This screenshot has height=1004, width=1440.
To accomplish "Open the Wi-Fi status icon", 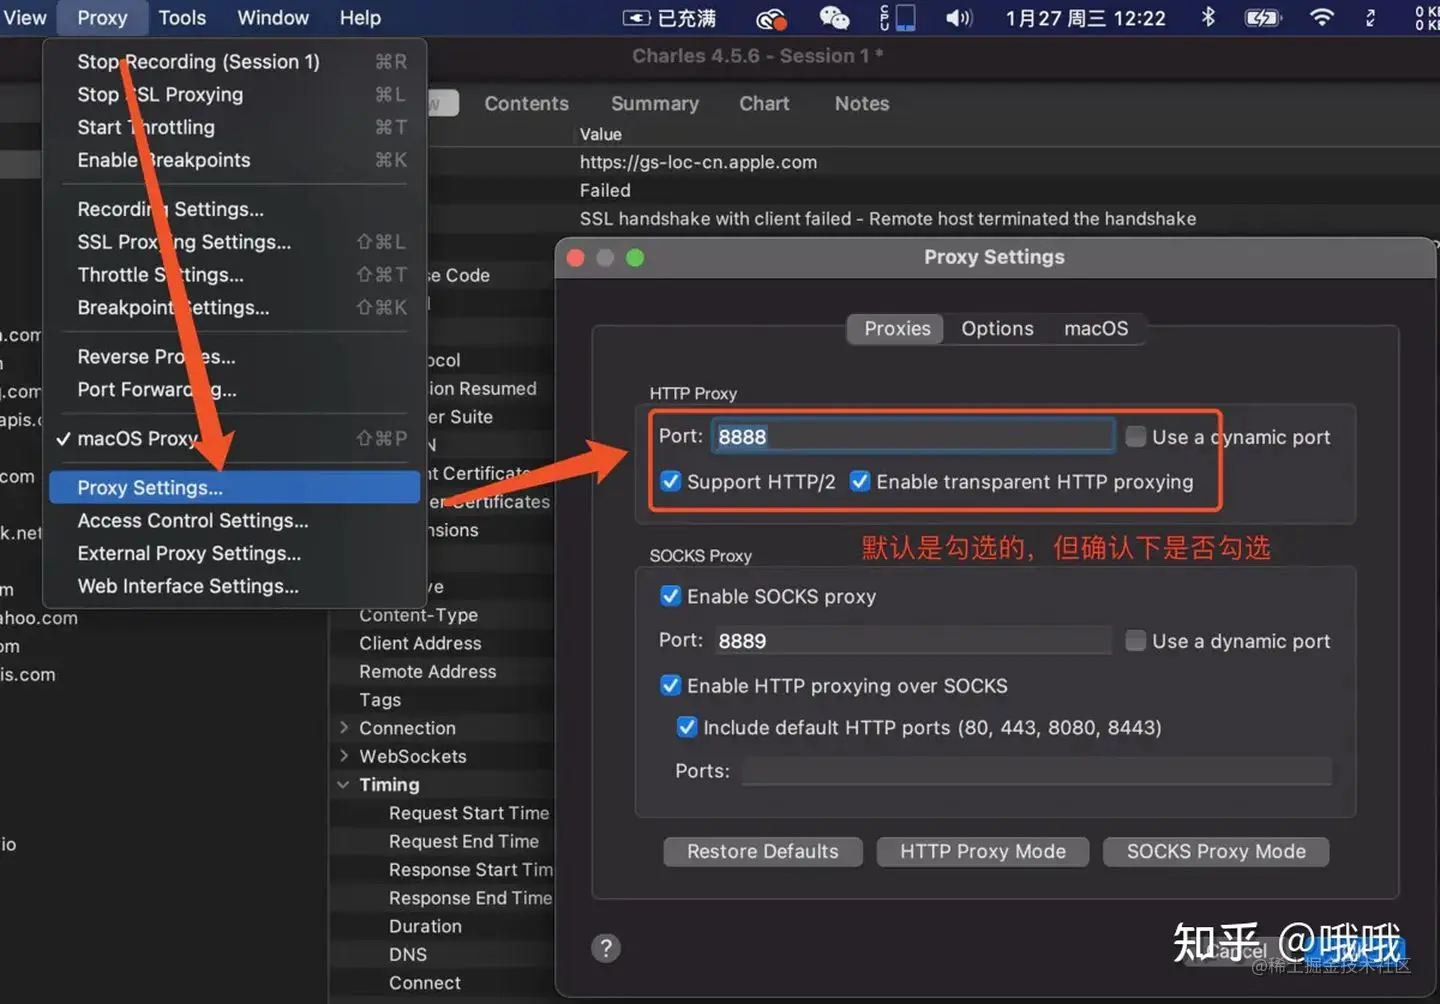I will tap(1322, 18).
